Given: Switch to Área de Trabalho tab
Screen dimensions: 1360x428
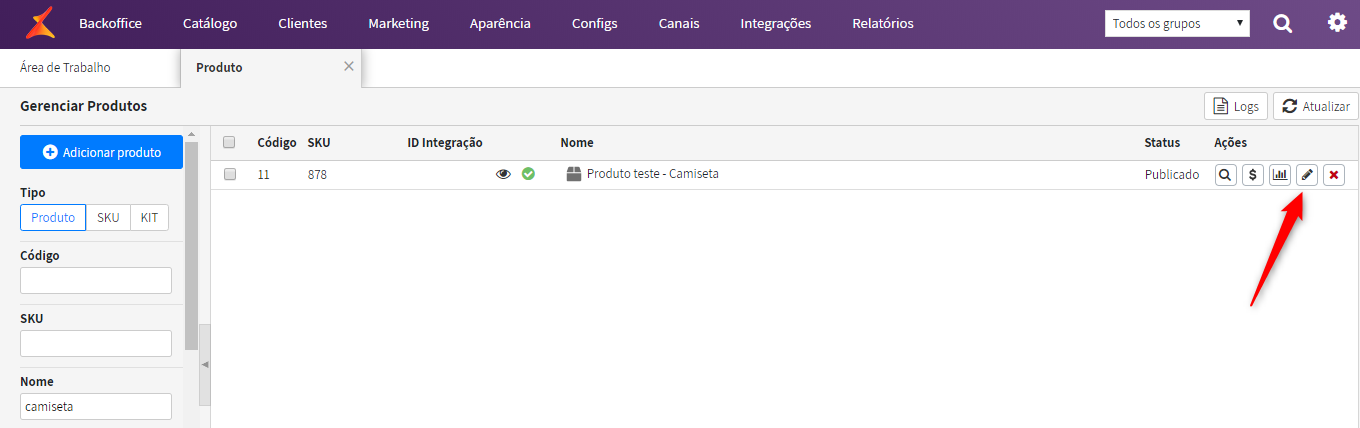Looking at the screenshot, I should [x=65, y=68].
